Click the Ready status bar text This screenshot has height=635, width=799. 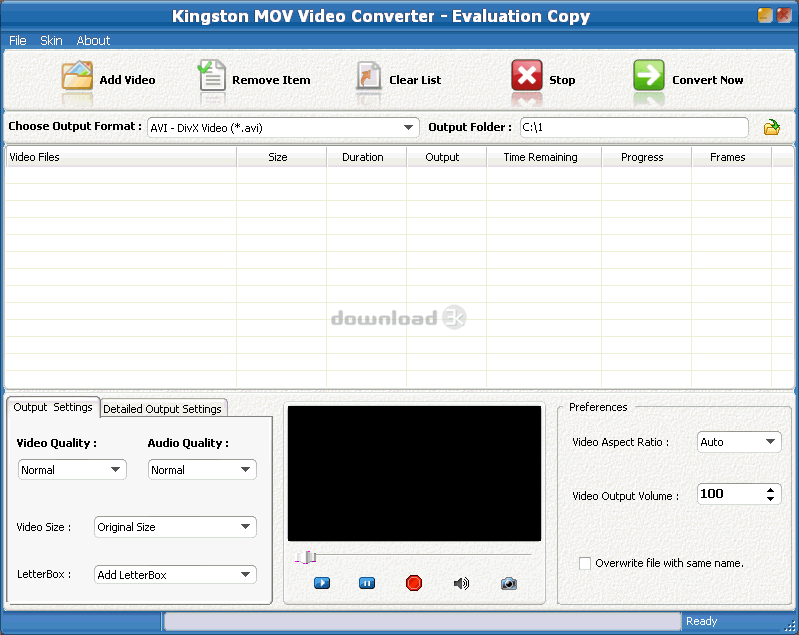[701, 621]
